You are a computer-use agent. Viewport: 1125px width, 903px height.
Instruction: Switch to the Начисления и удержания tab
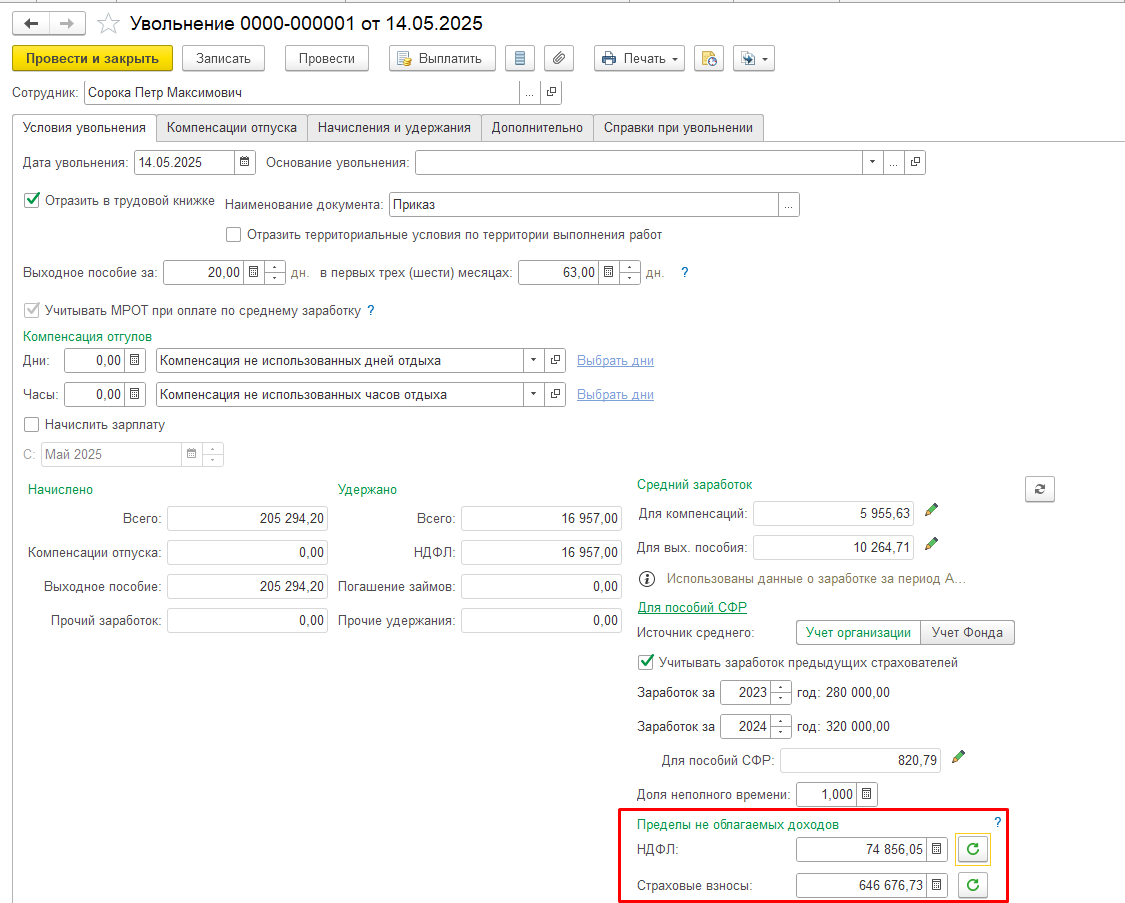pos(394,128)
